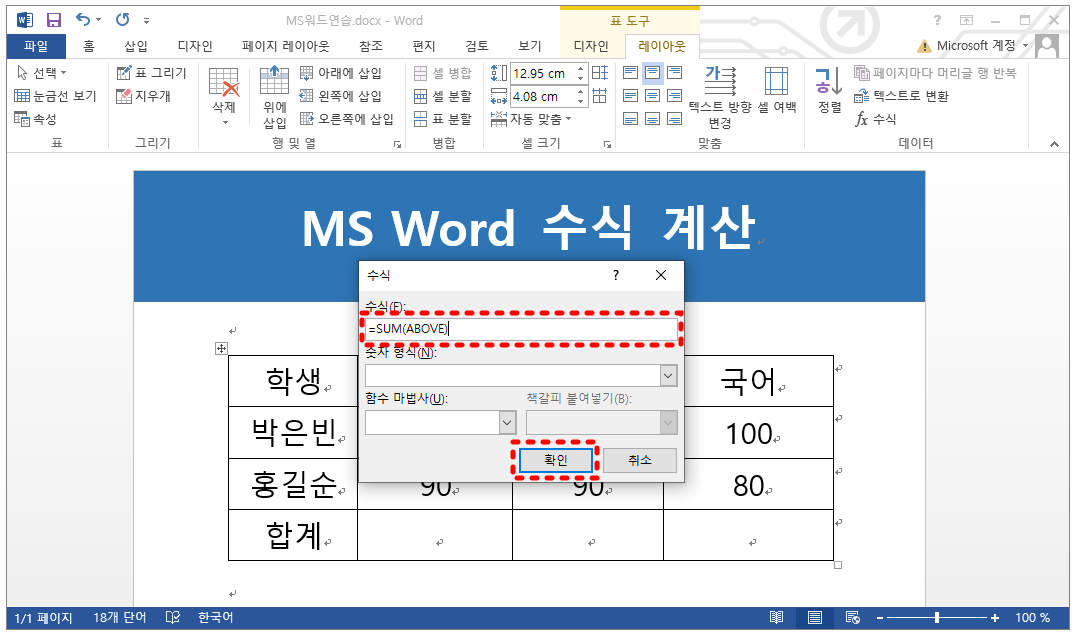Align cell text top left
The image size is (1075, 633).
coord(631,73)
